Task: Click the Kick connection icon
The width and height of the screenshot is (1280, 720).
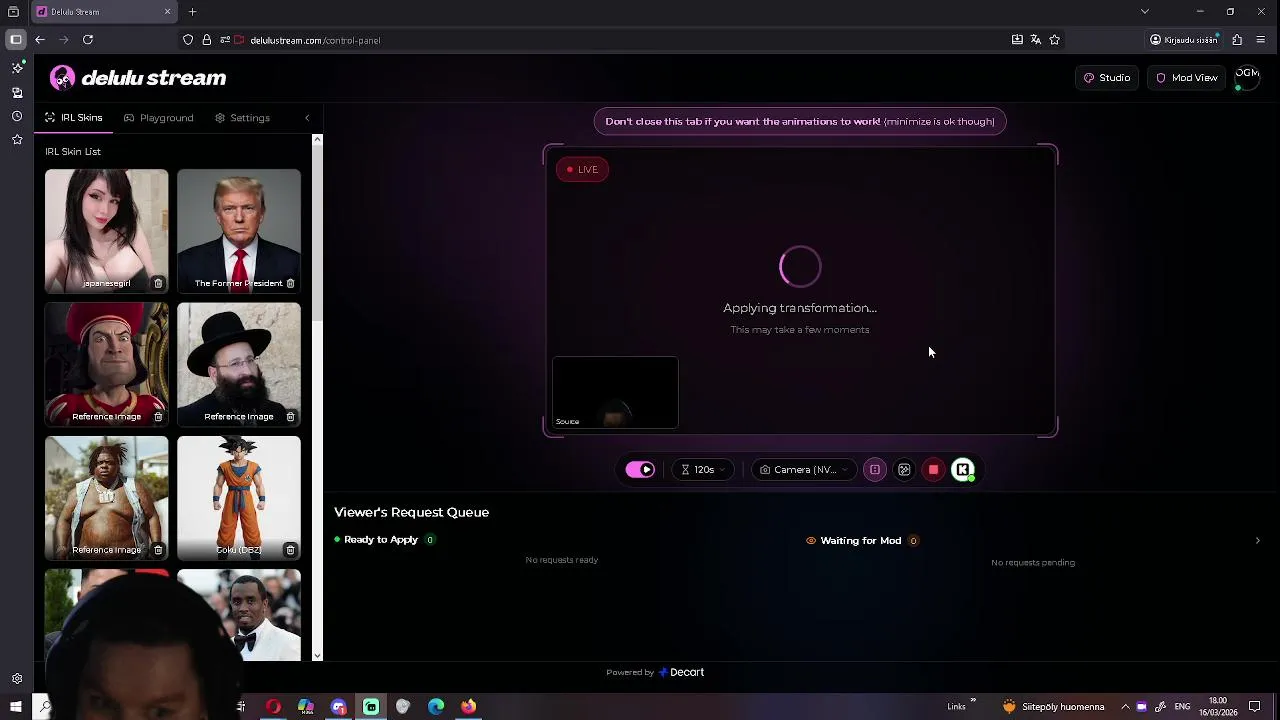Action: click(x=963, y=470)
